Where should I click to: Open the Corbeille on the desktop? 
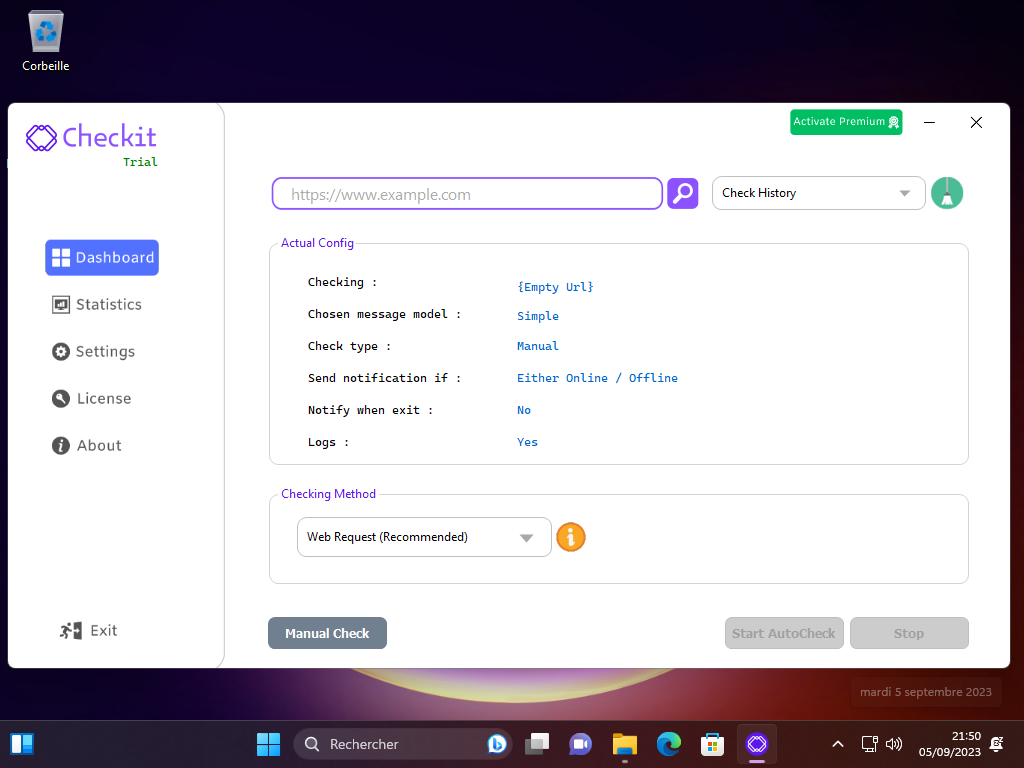(x=45, y=30)
